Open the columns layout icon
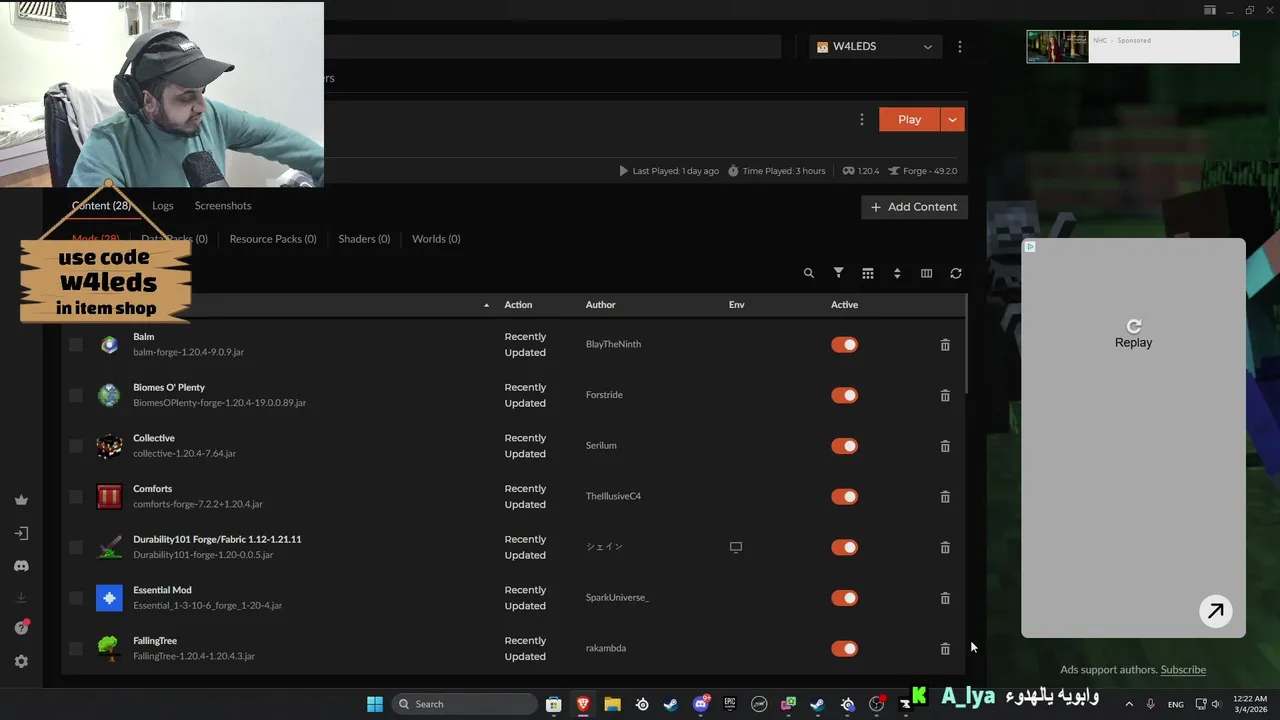The image size is (1280, 720). pyautogui.click(x=926, y=273)
